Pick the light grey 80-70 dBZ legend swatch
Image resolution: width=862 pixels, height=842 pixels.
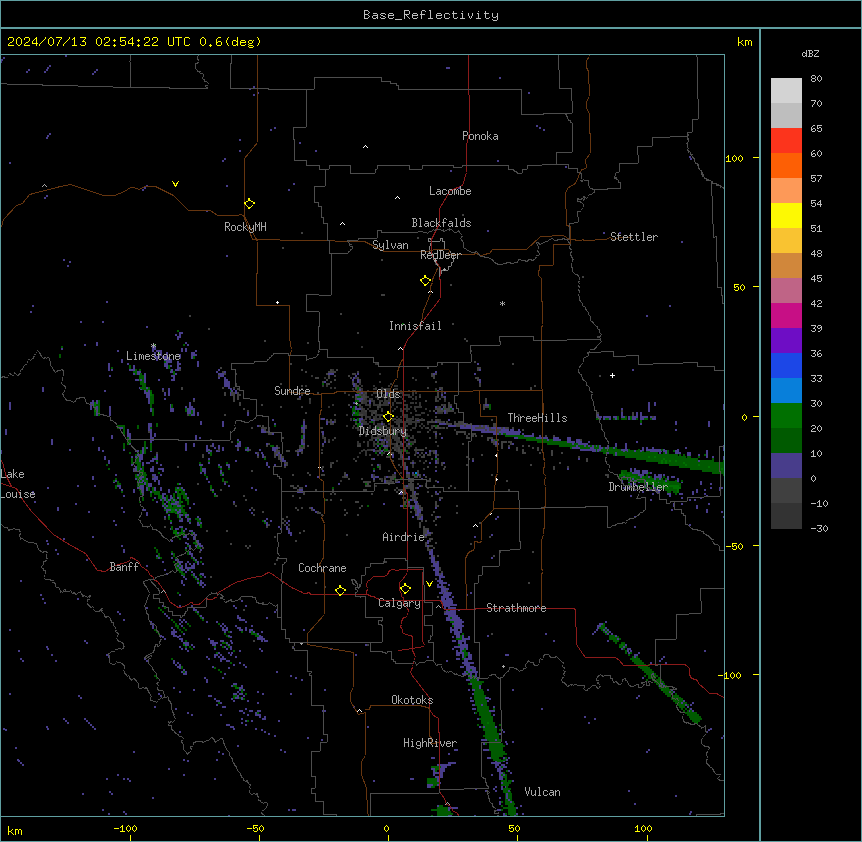tap(786, 91)
